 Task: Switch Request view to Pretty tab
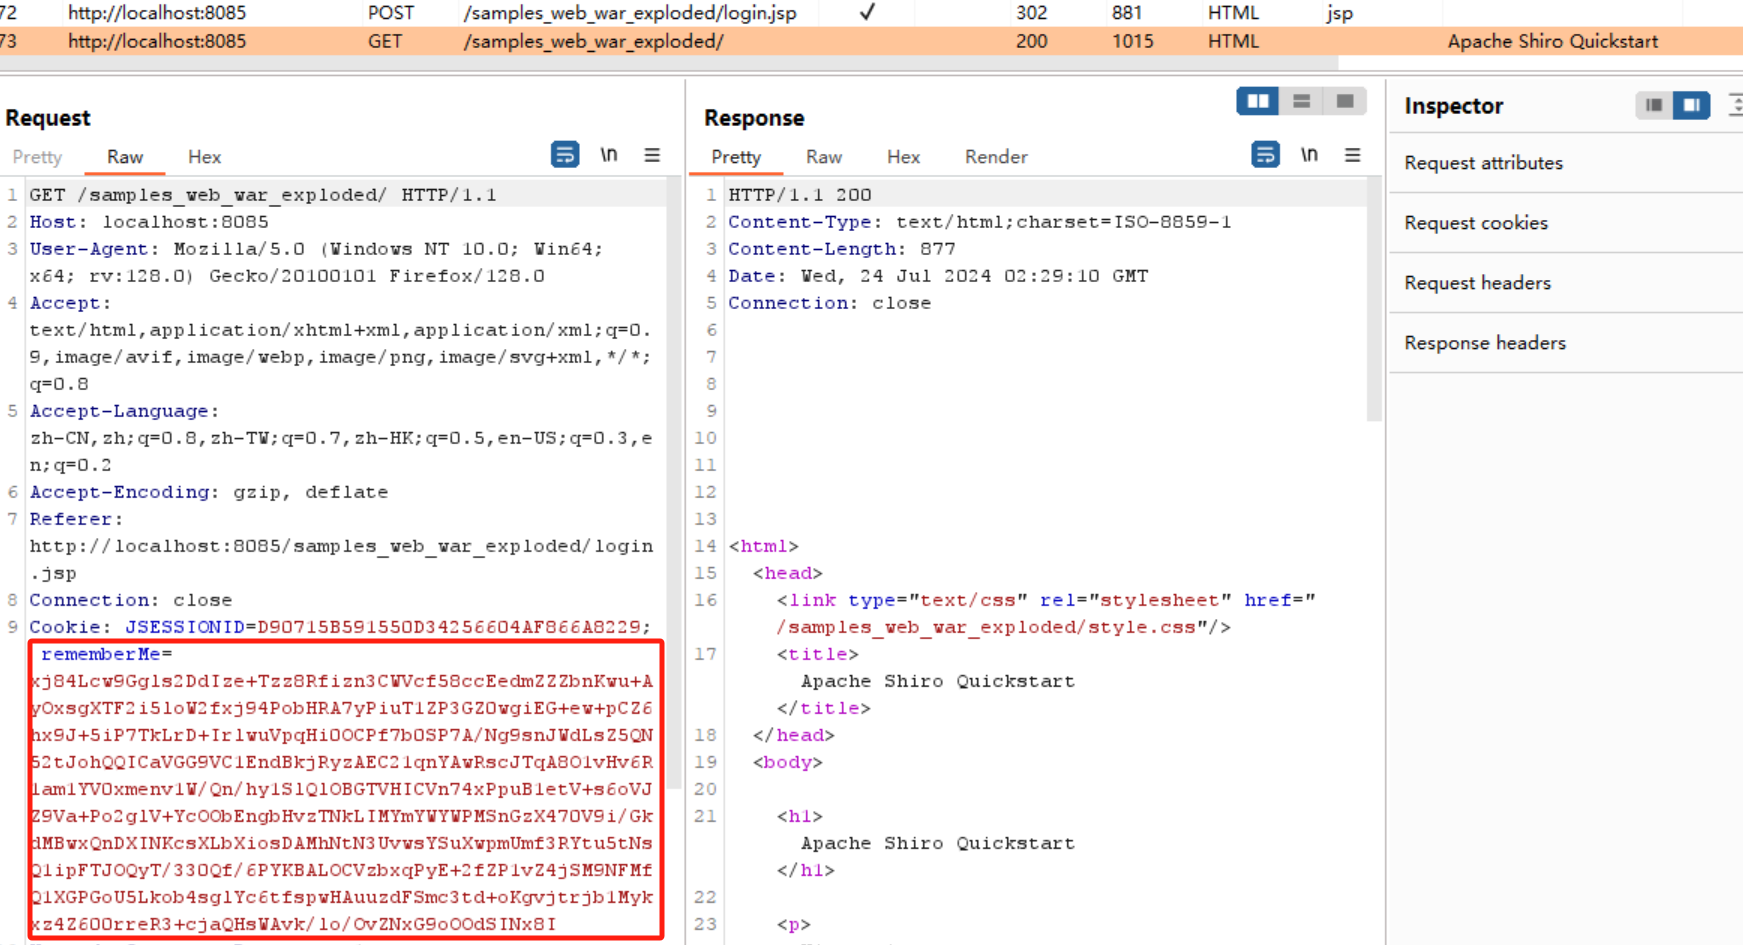coord(37,157)
